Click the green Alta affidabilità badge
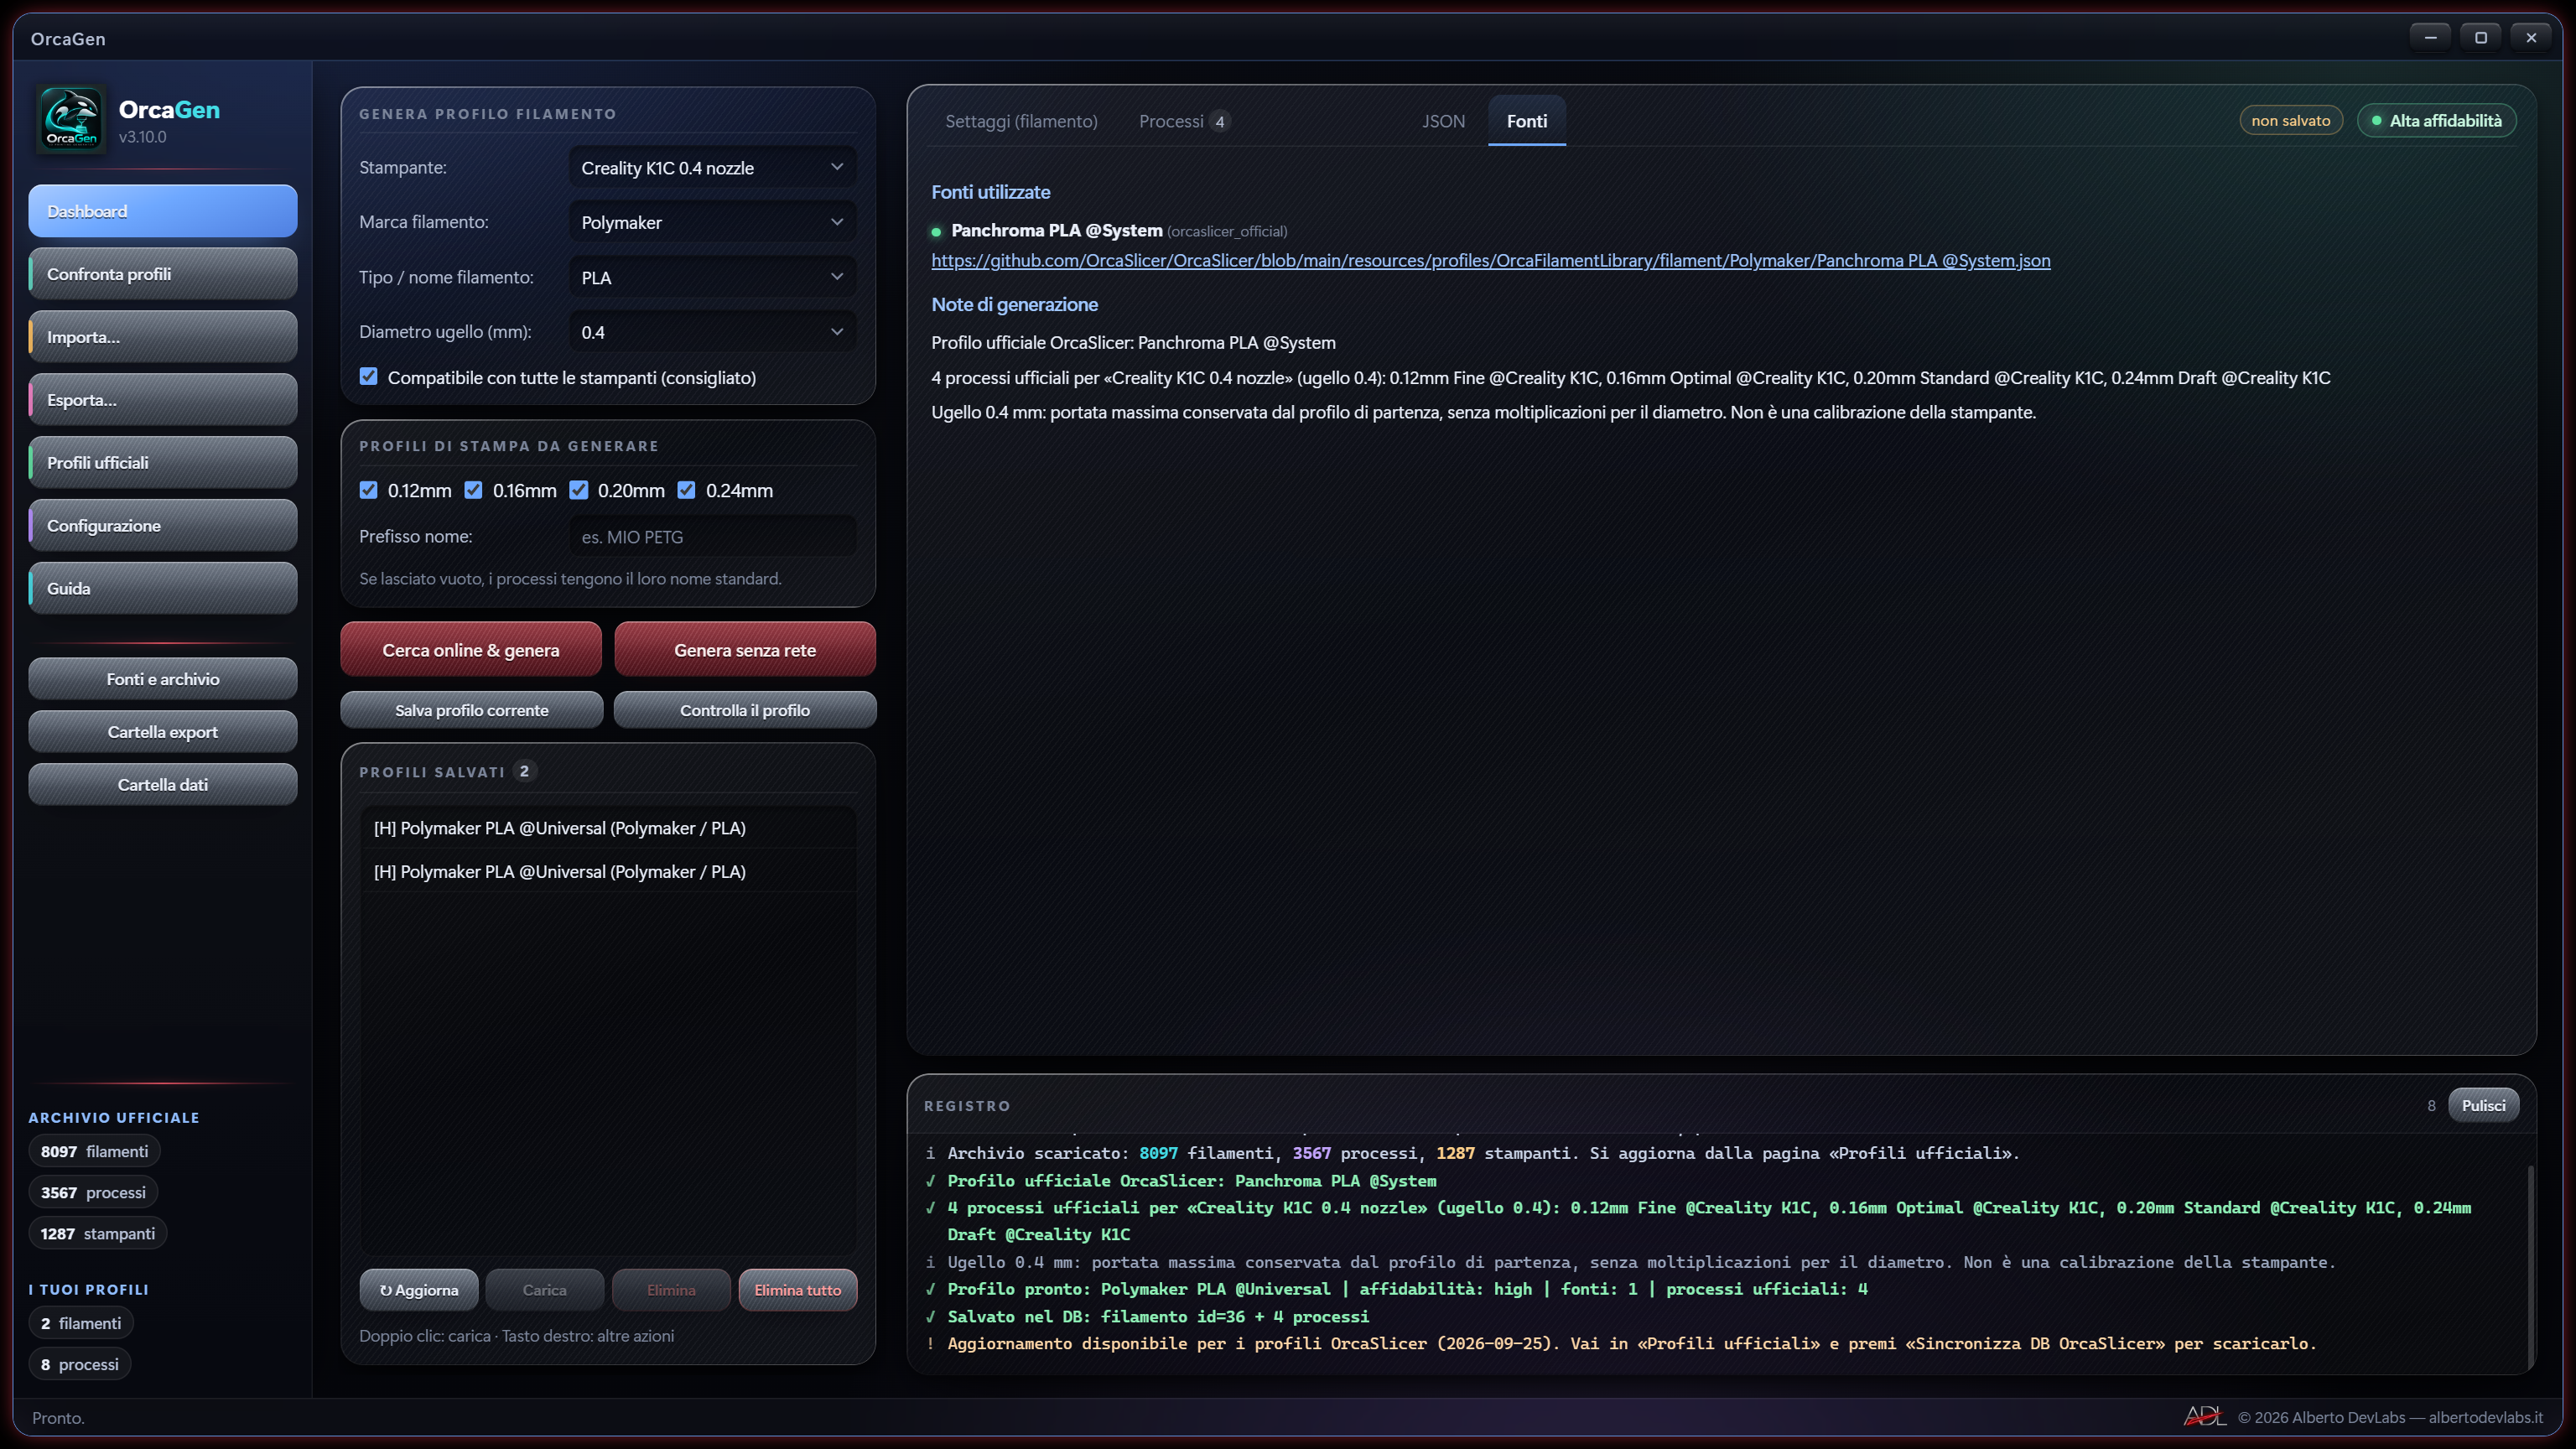 click(2436, 121)
